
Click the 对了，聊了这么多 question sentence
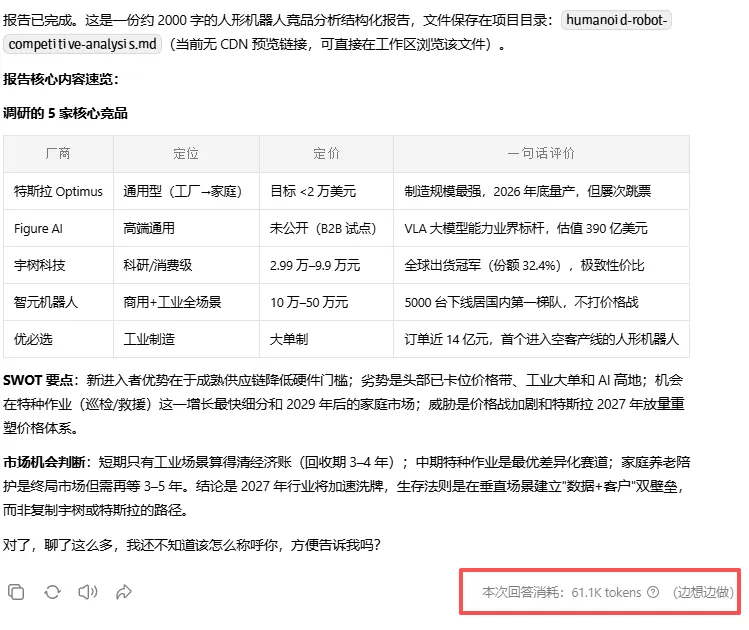pyautogui.click(x=192, y=545)
